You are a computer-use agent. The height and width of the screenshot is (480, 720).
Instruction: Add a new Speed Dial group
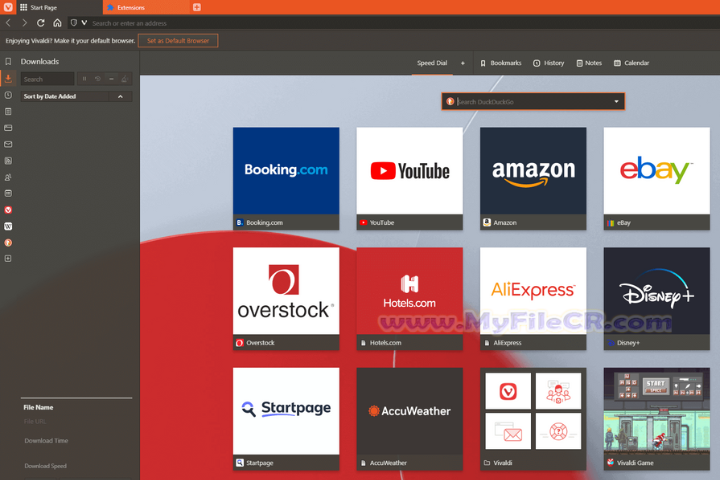[x=462, y=63]
